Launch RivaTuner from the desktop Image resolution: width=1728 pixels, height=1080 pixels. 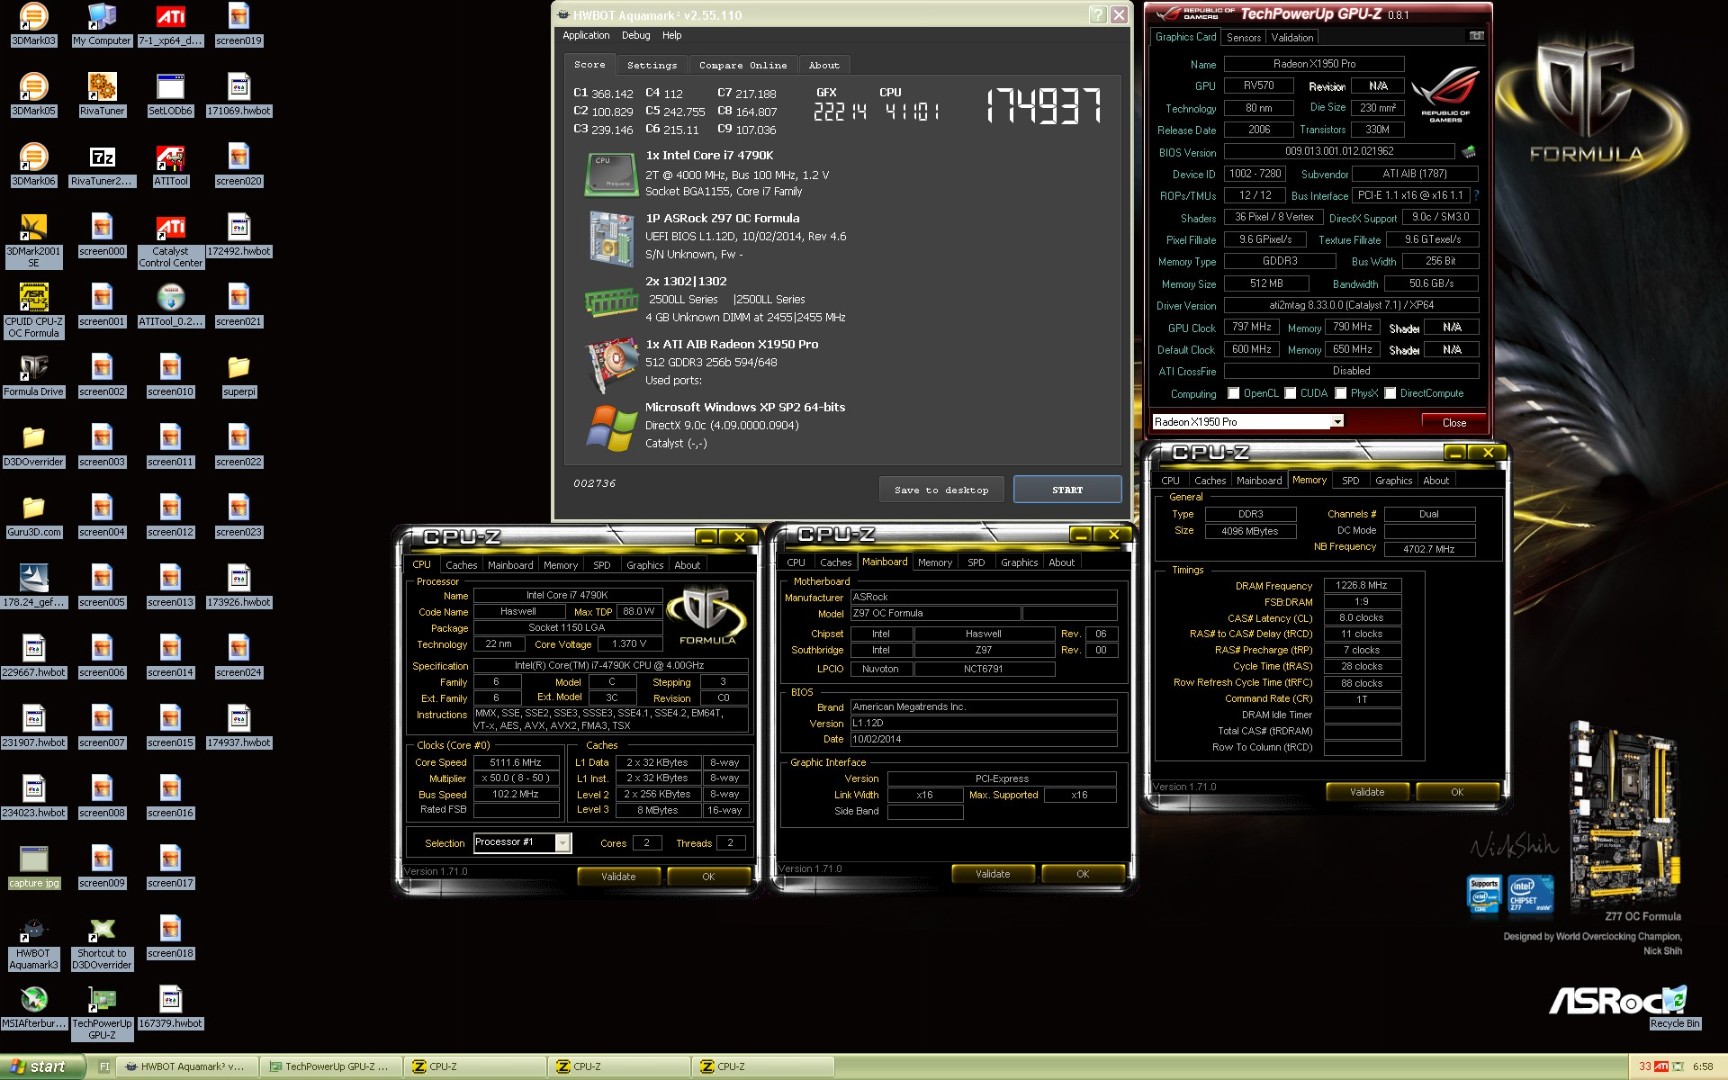tap(102, 95)
